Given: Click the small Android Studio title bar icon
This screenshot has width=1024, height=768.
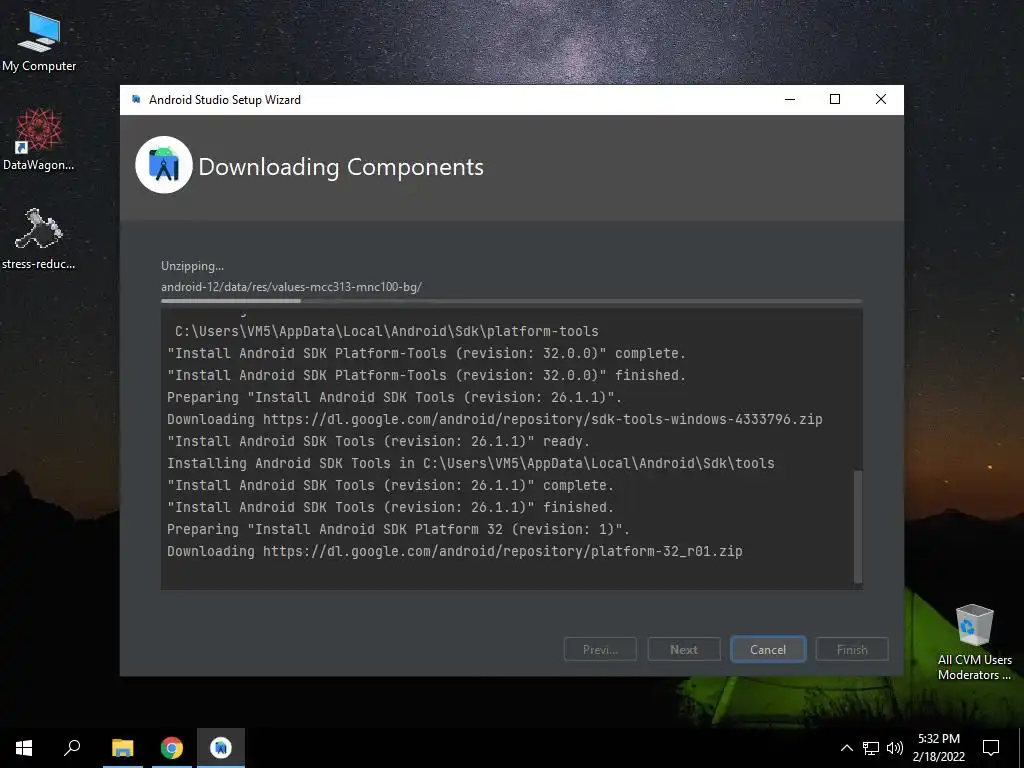Looking at the screenshot, I should pyautogui.click(x=136, y=99).
